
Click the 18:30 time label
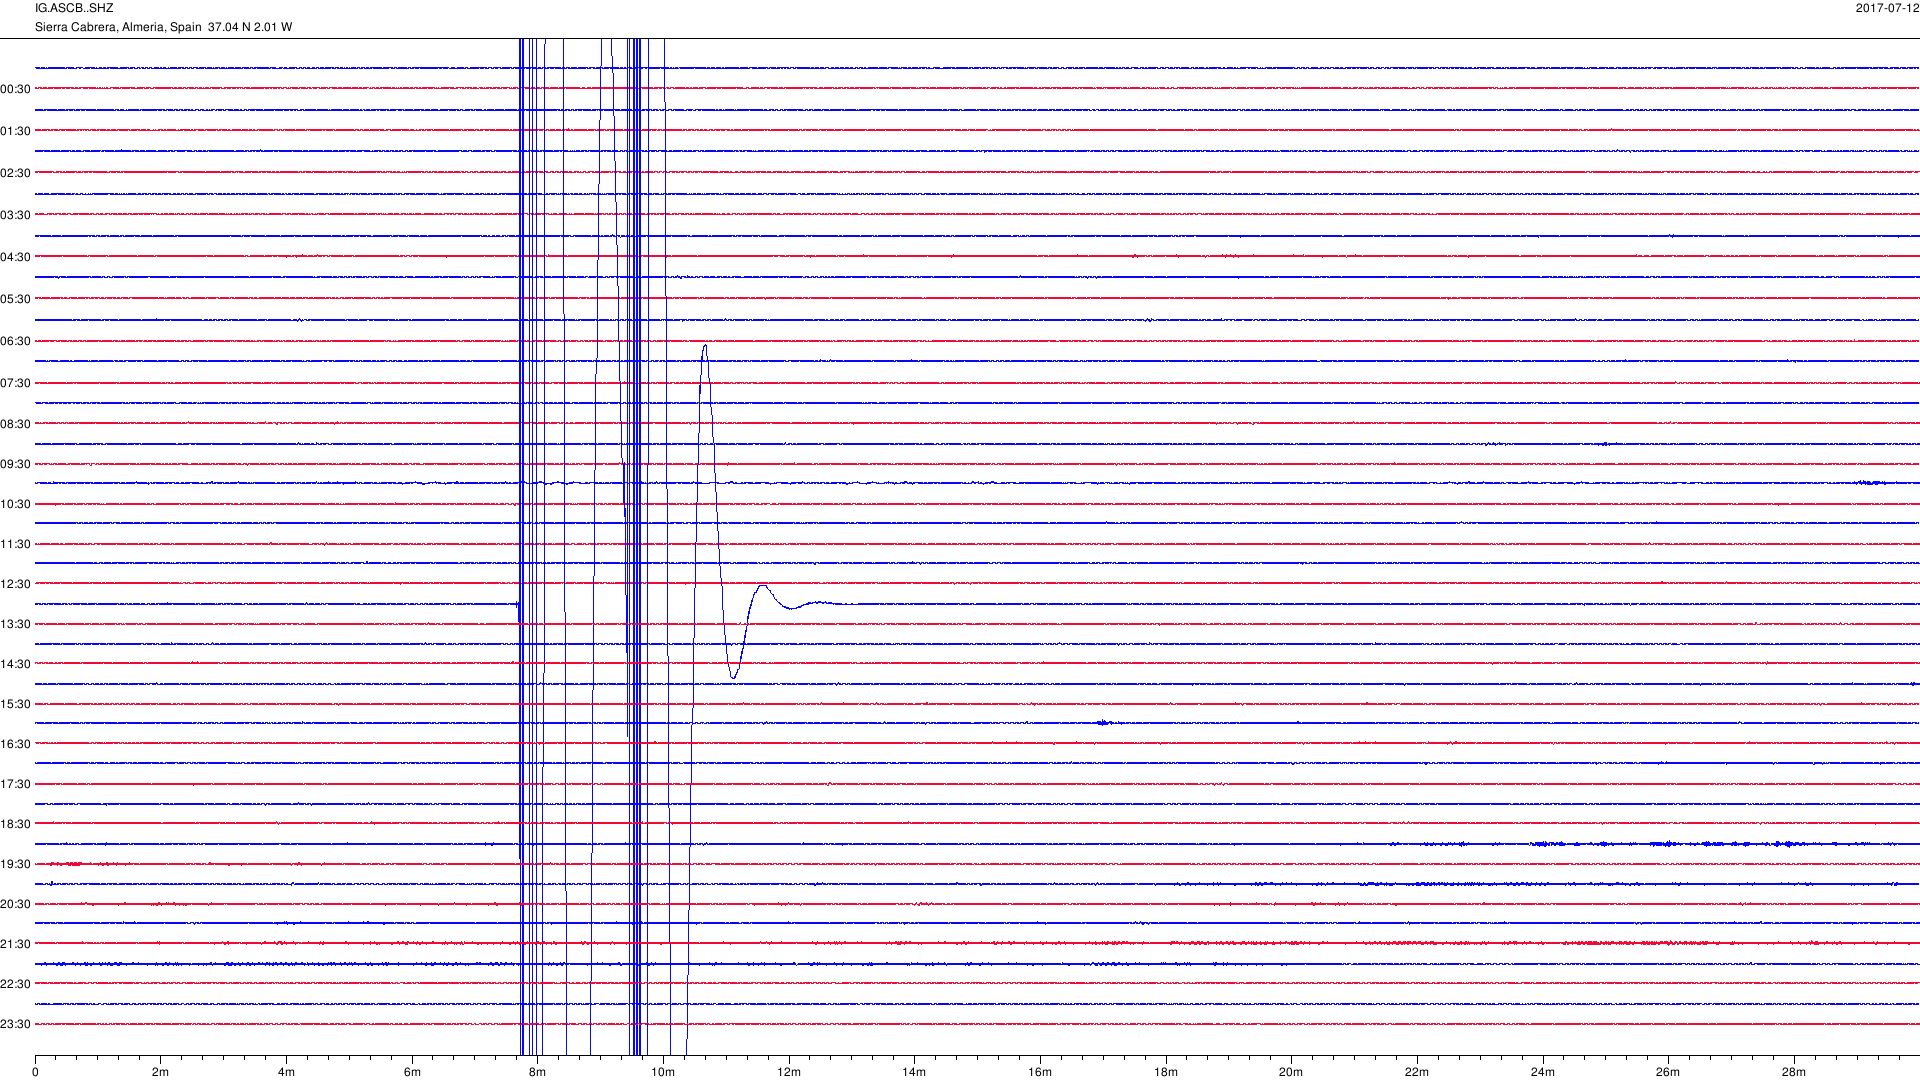(x=15, y=824)
